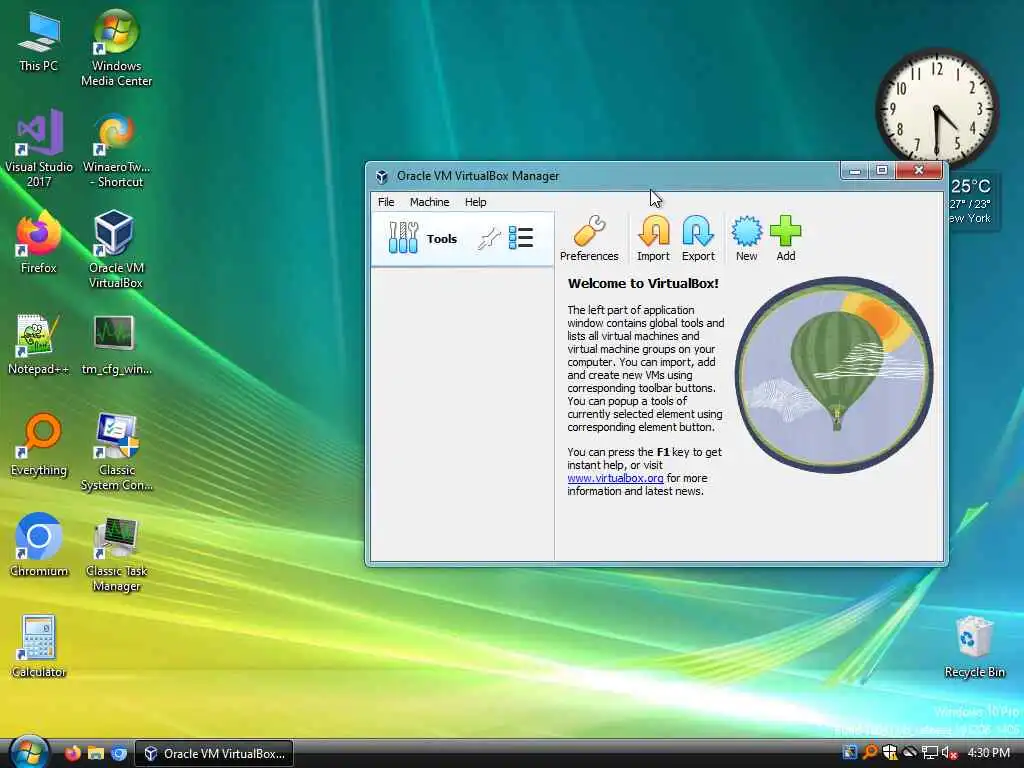This screenshot has height=768, width=1024.
Task: Click the OneDrive cloud tray icon
Action: click(910, 753)
